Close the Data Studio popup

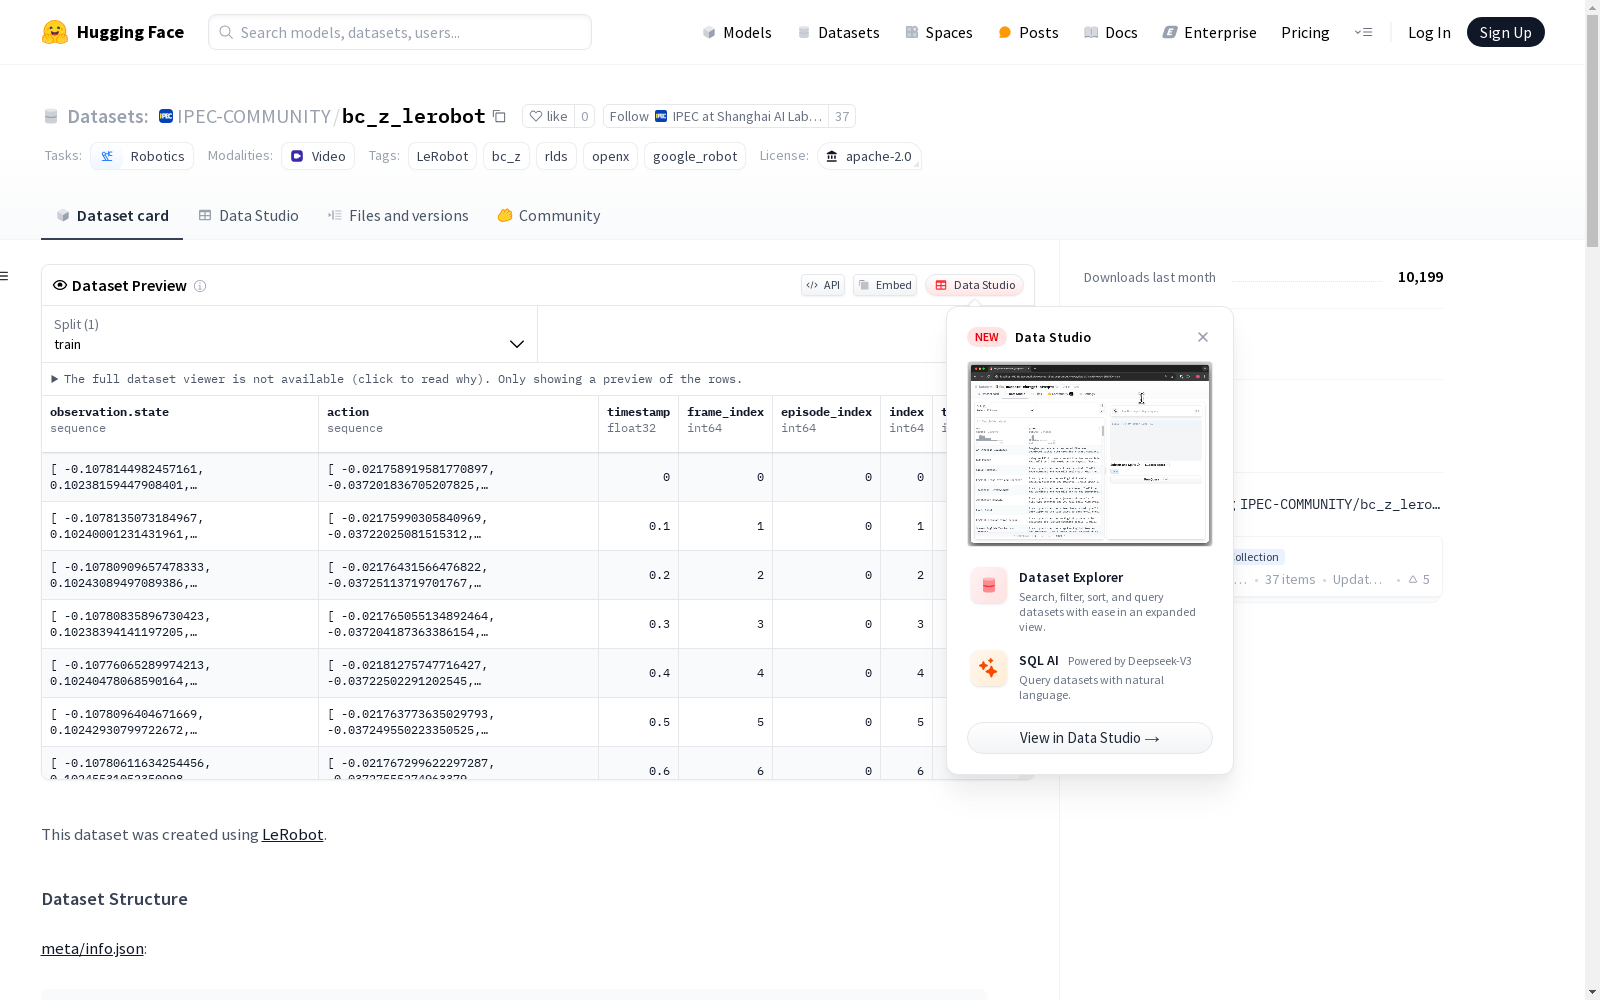1203,337
